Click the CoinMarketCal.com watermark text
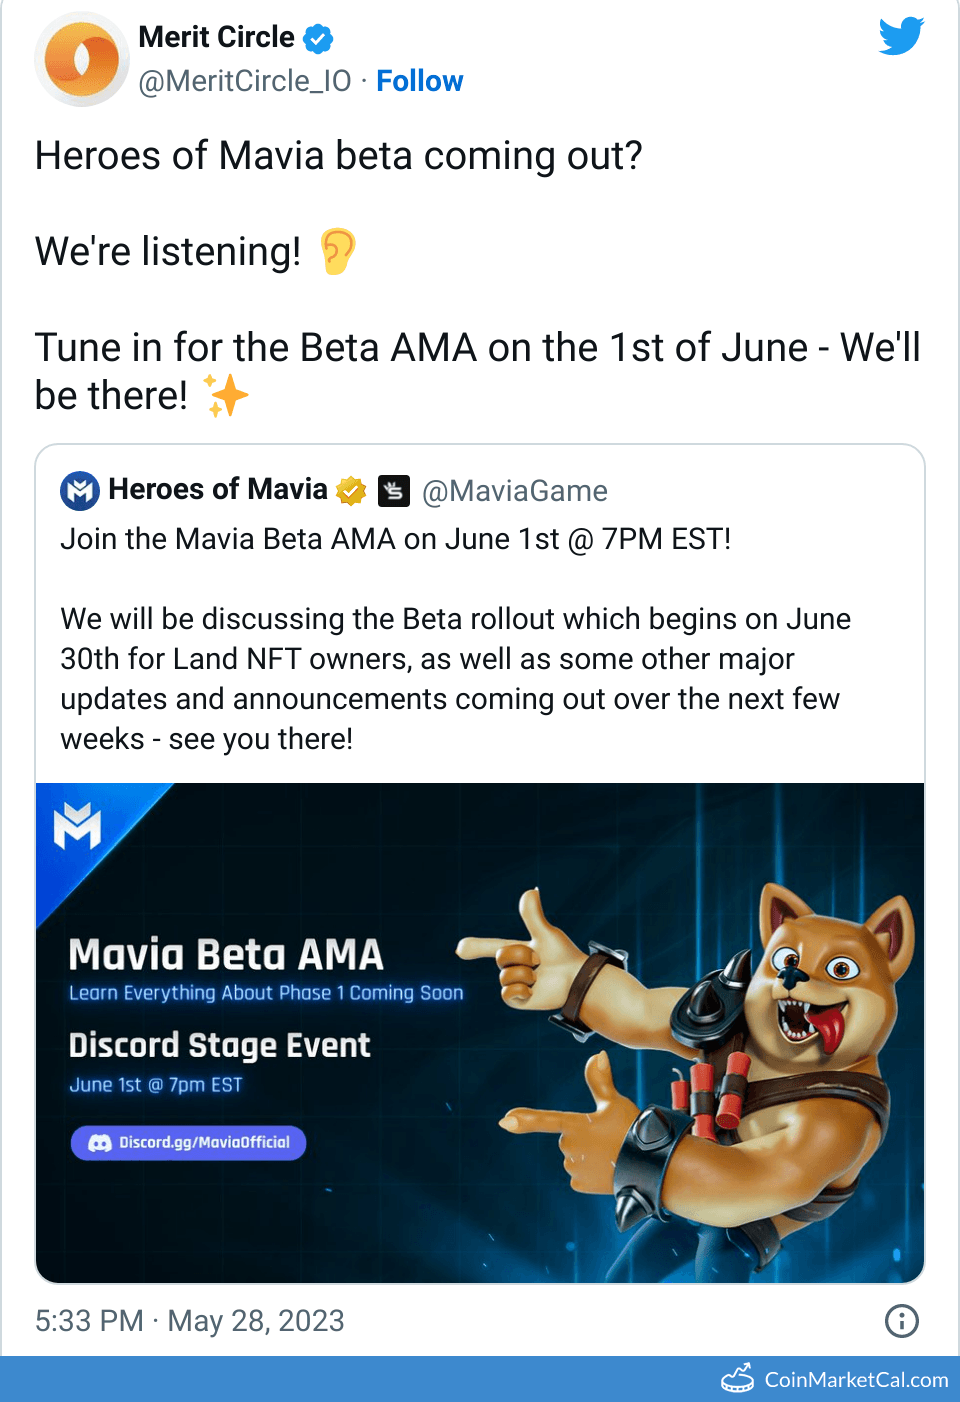 [x=856, y=1380]
